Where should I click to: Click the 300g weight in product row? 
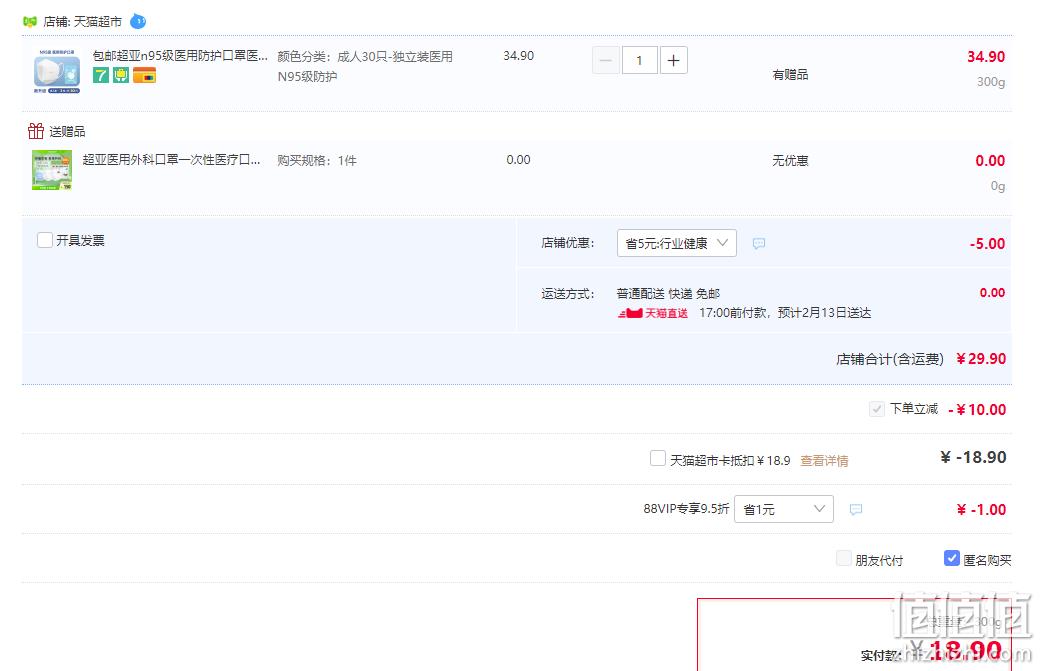point(991,82)
